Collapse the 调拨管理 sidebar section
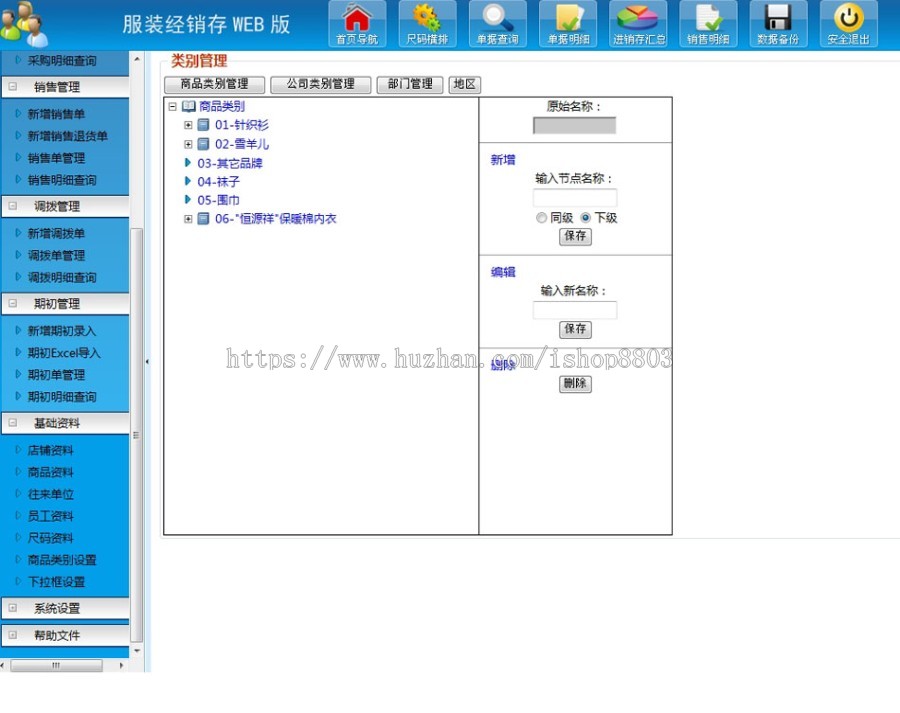 click(x=13, y=206)
